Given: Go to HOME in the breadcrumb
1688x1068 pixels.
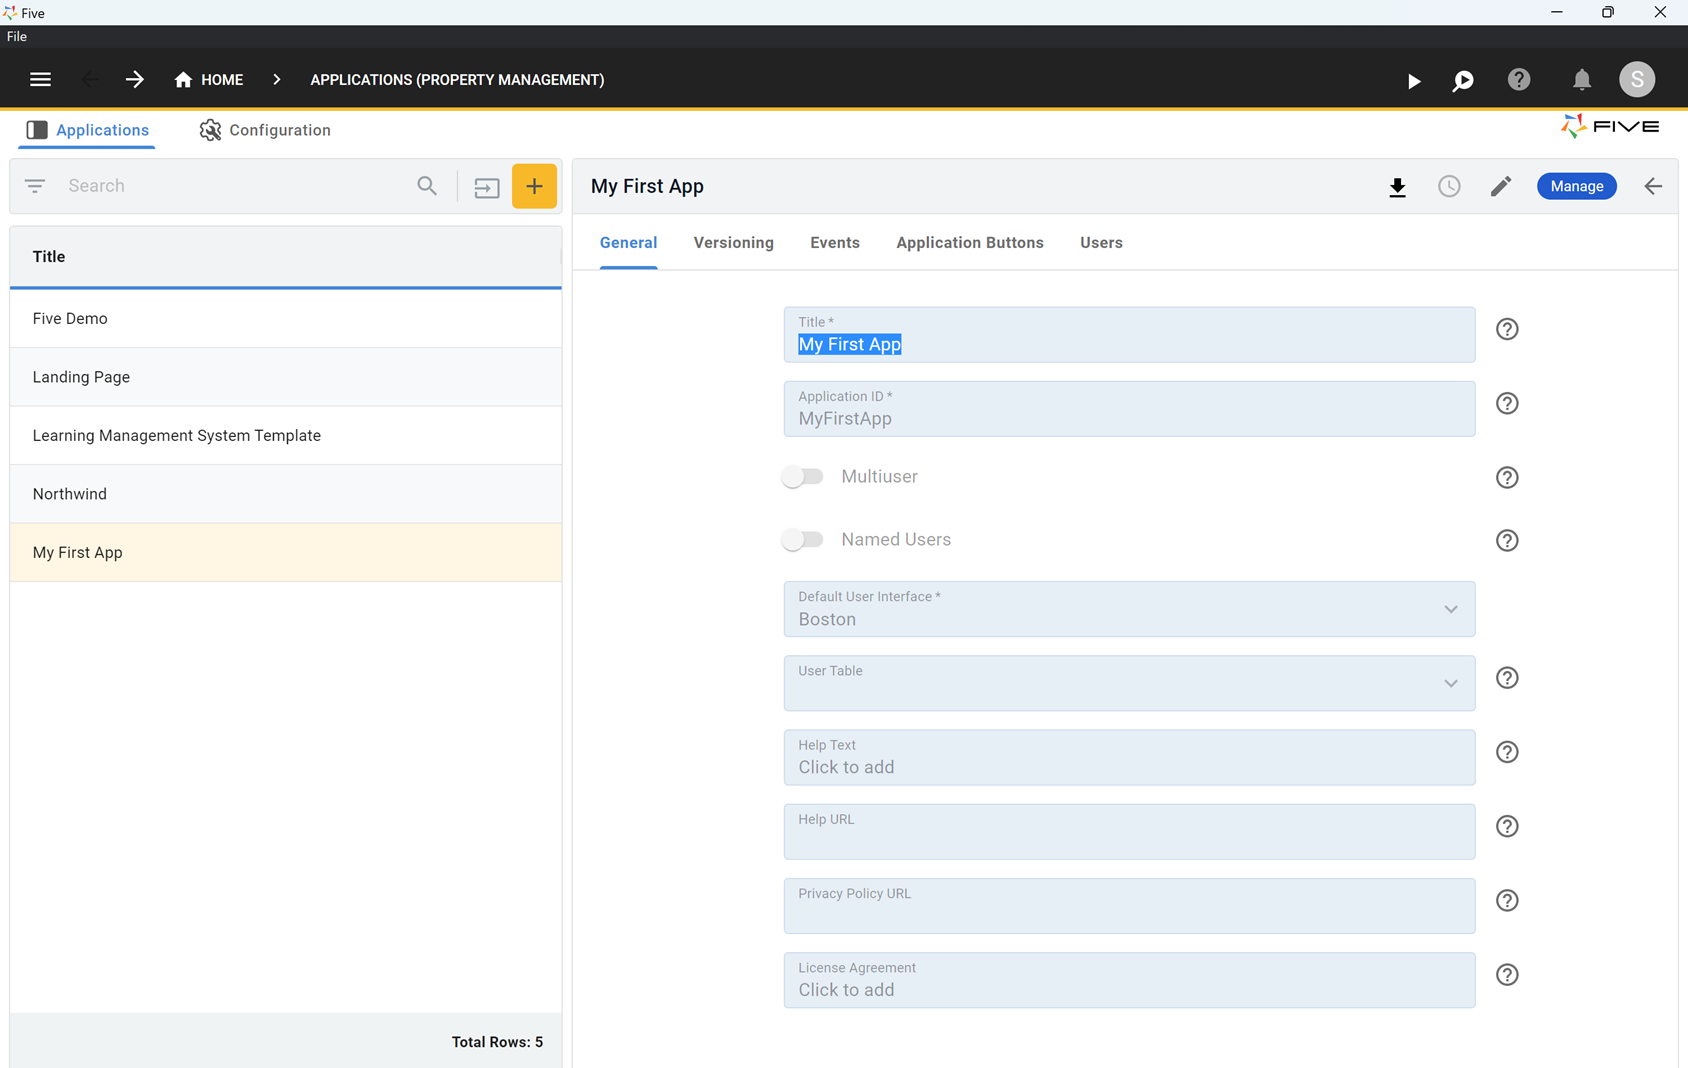Looking at the screenshot, I should click(209, 80).
